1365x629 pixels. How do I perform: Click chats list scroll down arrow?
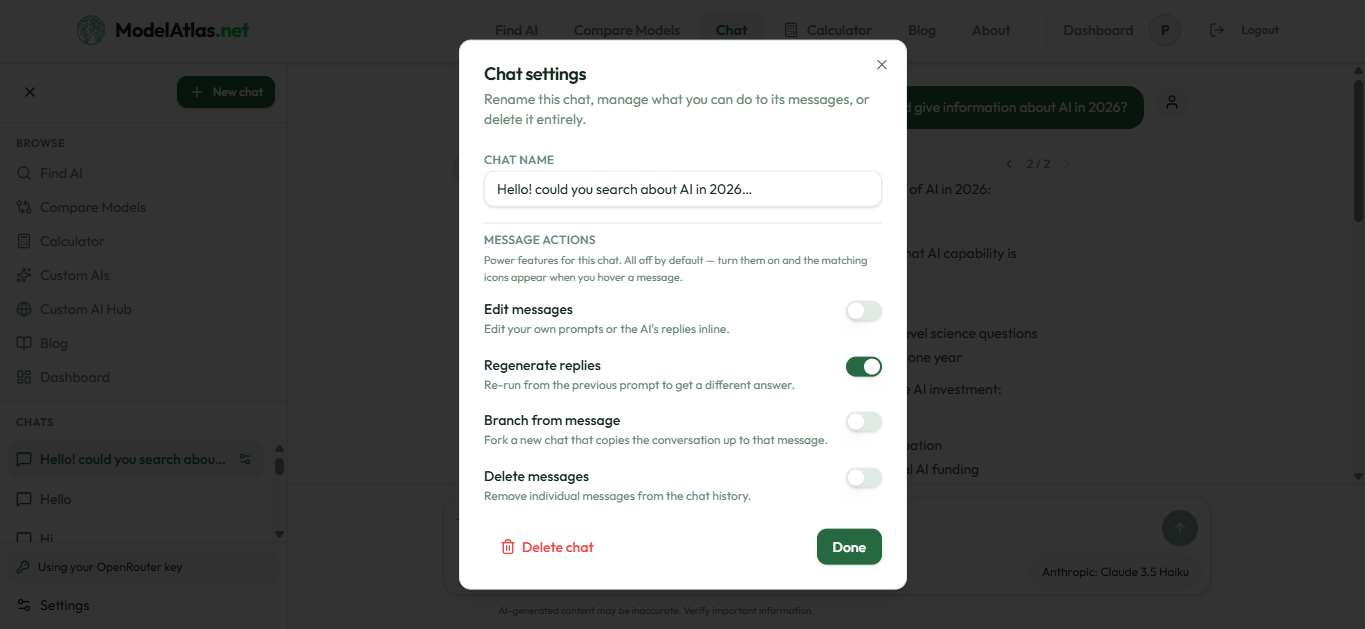tap(279, 535)
